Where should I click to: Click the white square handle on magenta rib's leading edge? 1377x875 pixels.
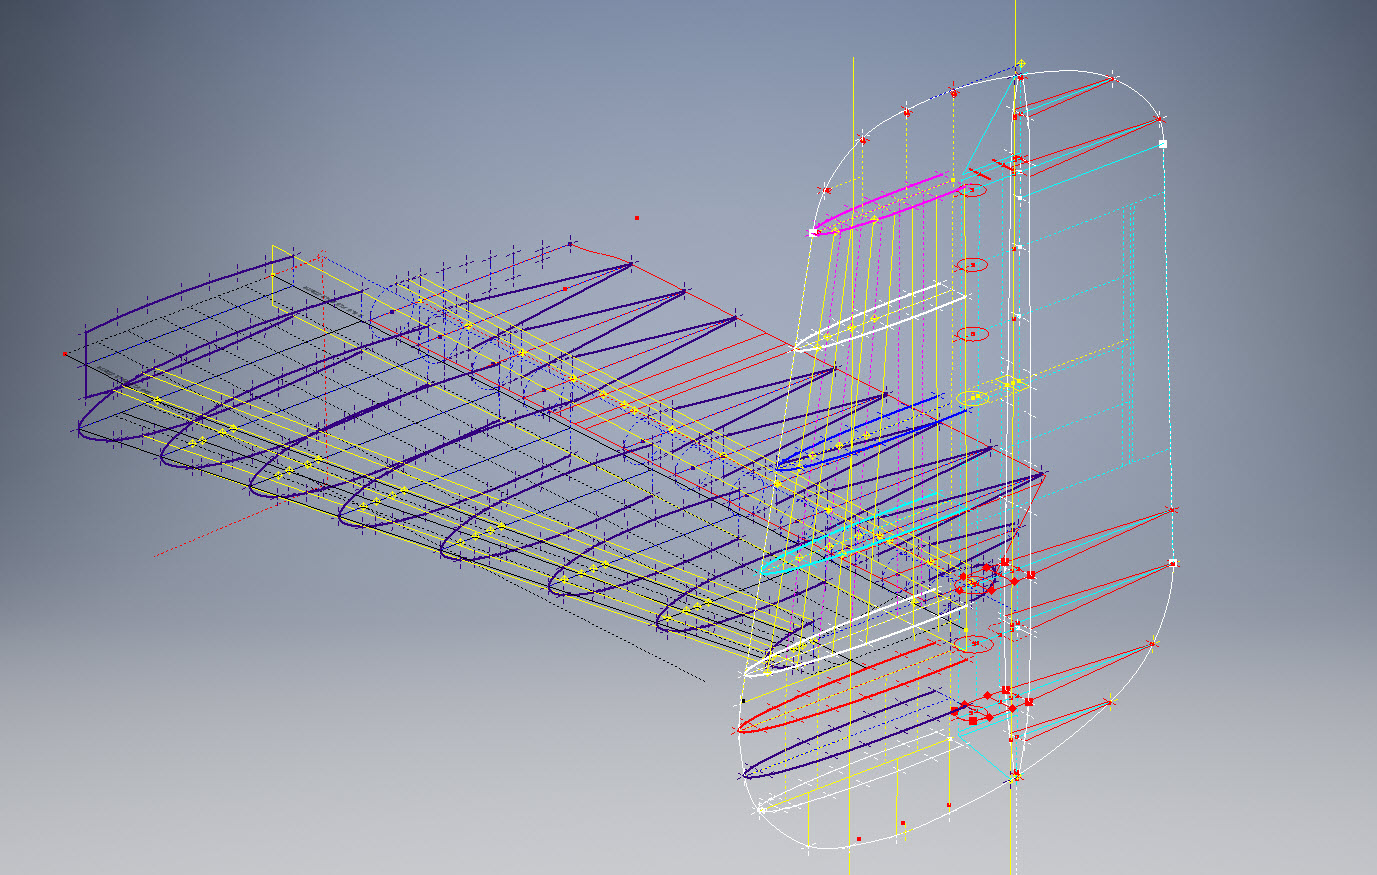tap(813, 232)
